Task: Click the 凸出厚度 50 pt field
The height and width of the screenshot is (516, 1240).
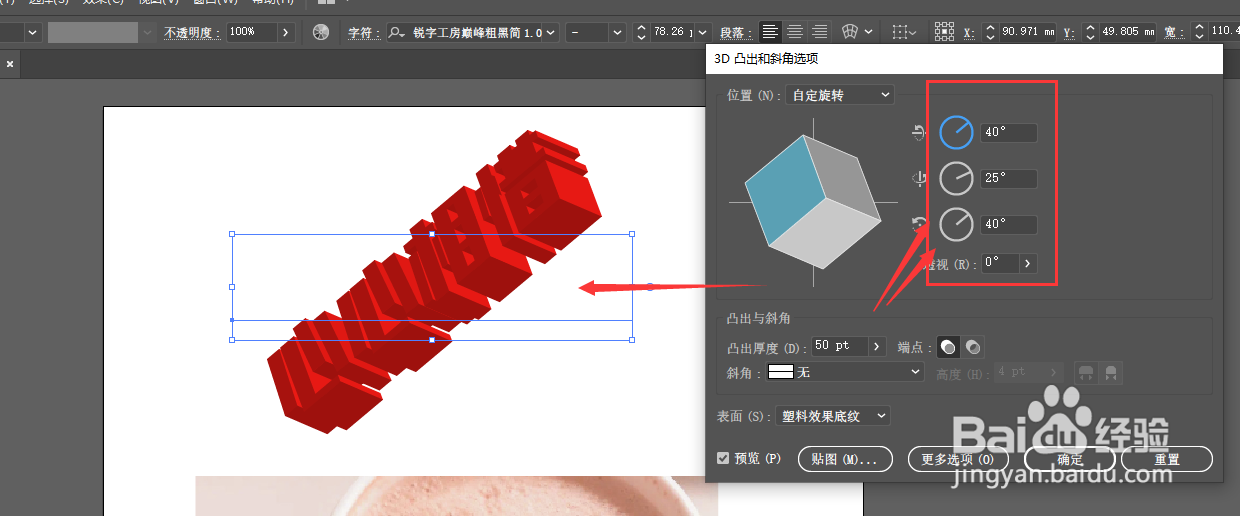Action: (839, 346)
